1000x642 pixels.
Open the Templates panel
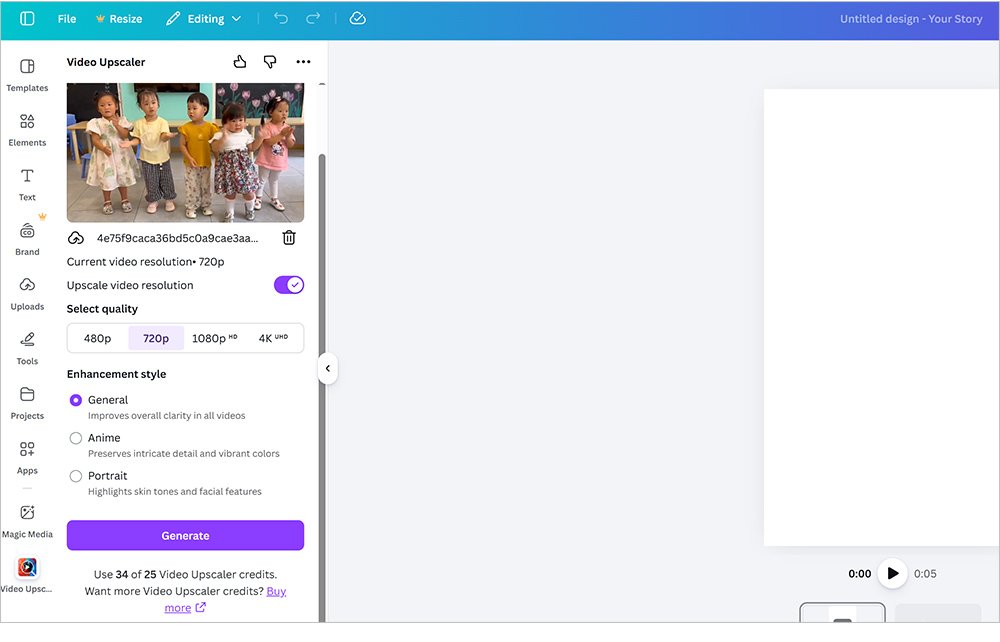click(27, 73)
